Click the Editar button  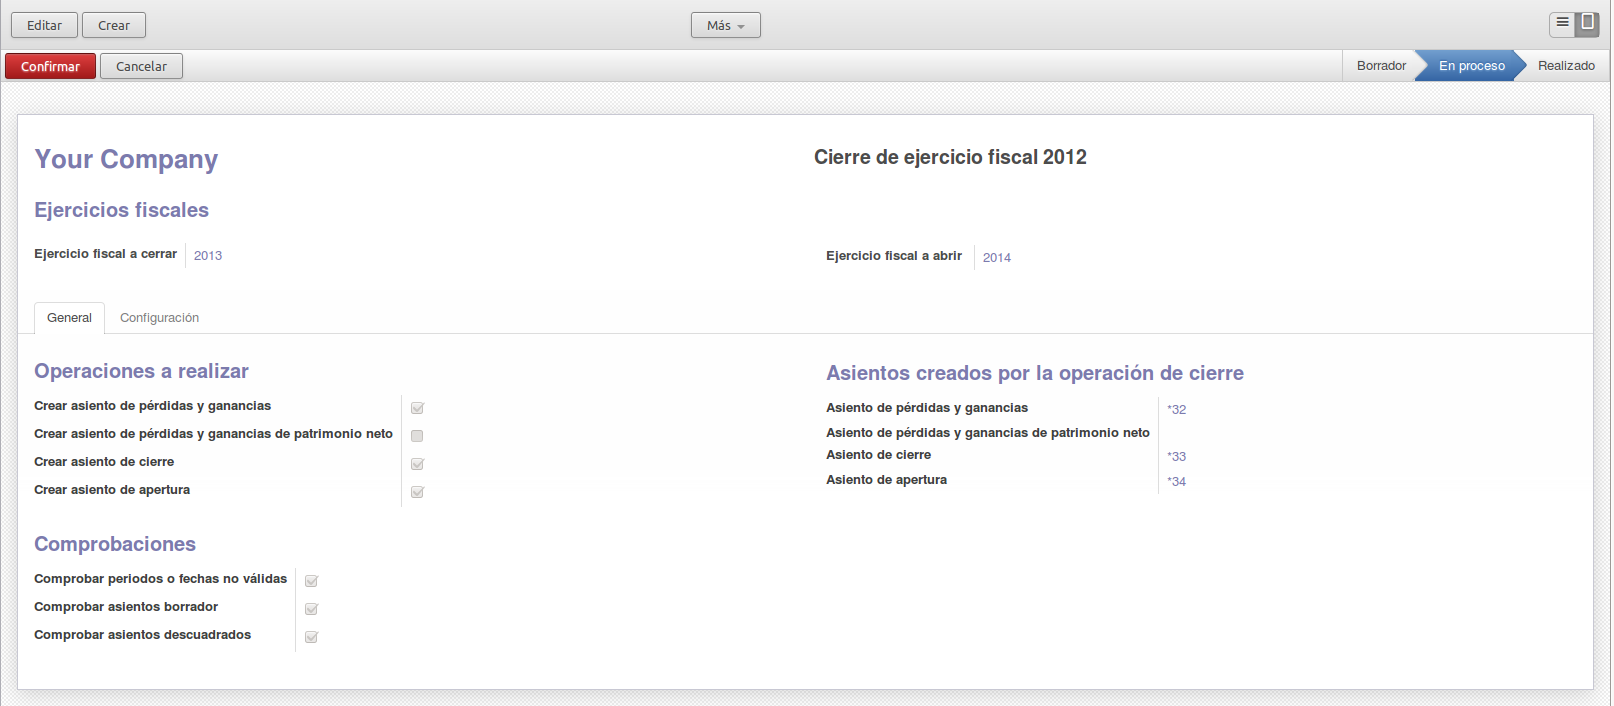44,25
